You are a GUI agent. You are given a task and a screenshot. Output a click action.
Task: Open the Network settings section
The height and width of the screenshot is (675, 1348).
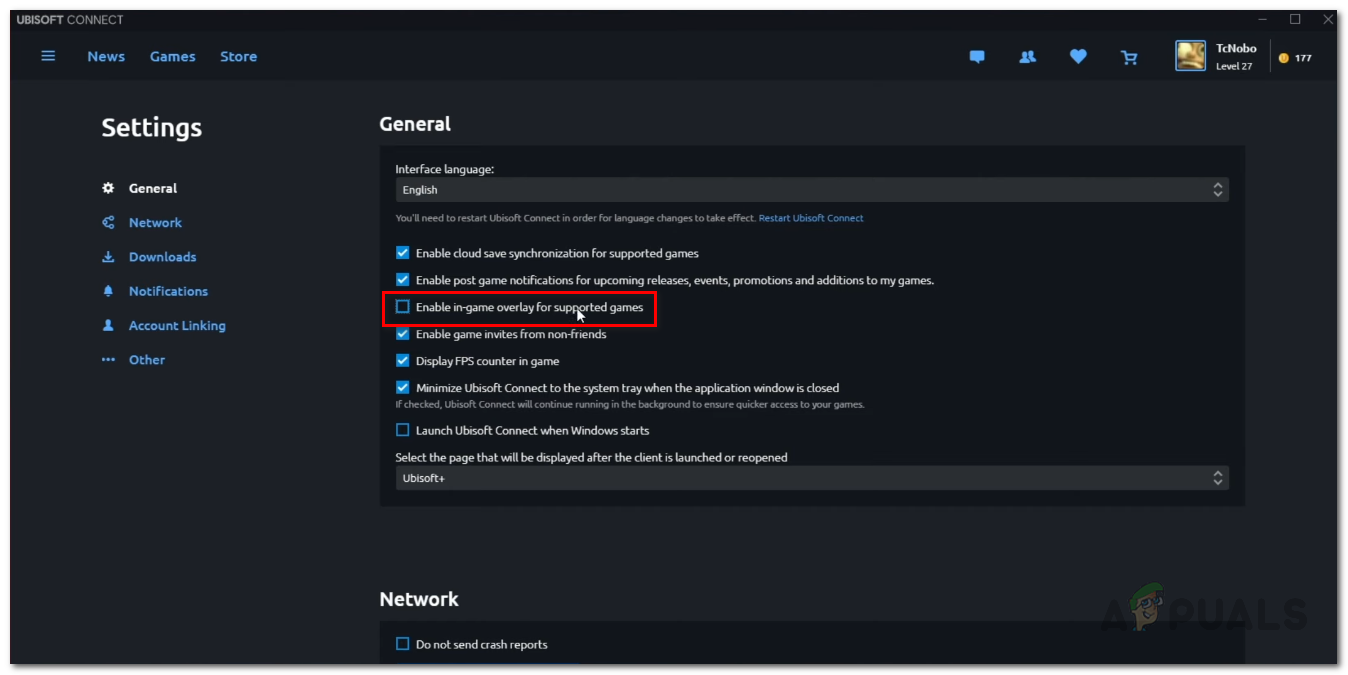pyautogui.click(x=155, y=223)
